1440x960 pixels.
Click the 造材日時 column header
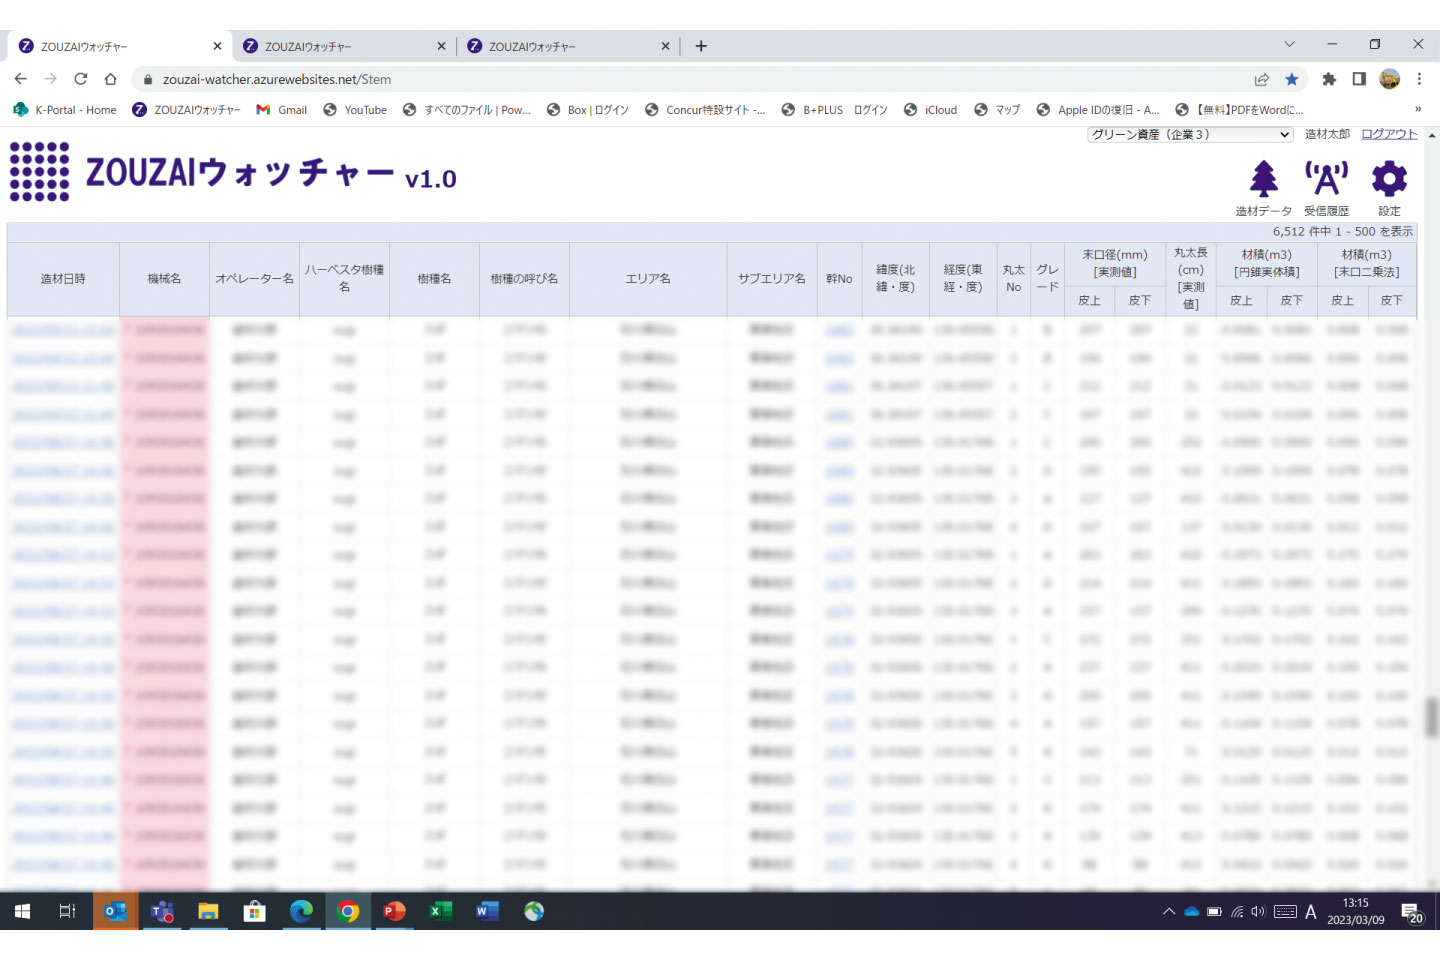point(63,279)
